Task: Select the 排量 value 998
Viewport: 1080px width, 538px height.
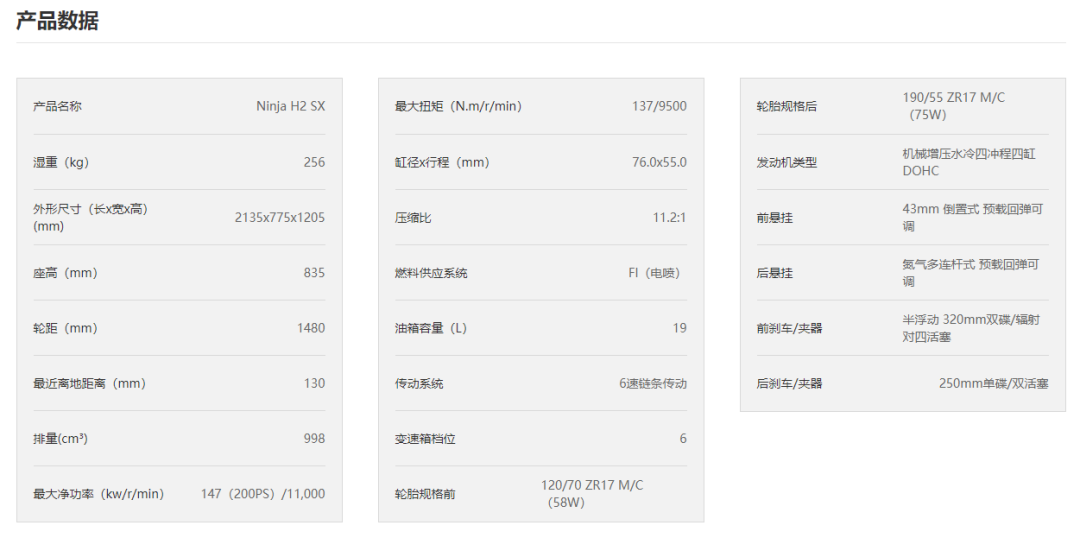Action: 314,438
